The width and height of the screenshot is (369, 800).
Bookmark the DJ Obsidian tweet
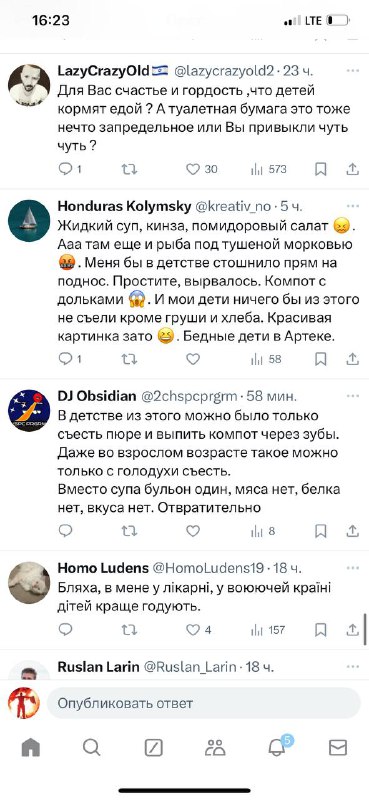321,531
